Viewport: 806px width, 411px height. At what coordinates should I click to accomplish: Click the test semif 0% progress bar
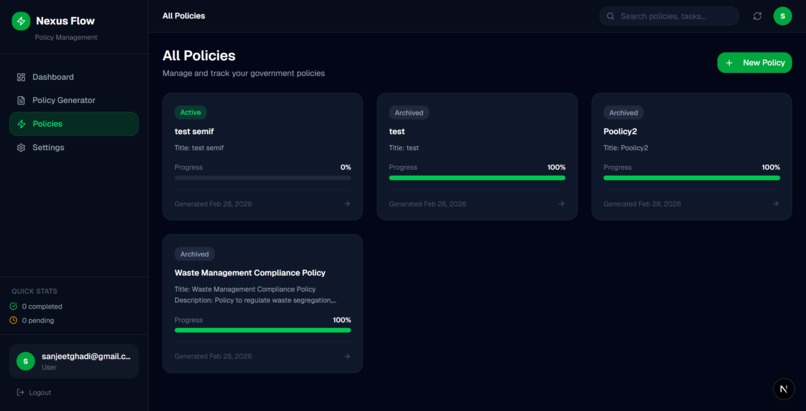click(x=263, y=178)
